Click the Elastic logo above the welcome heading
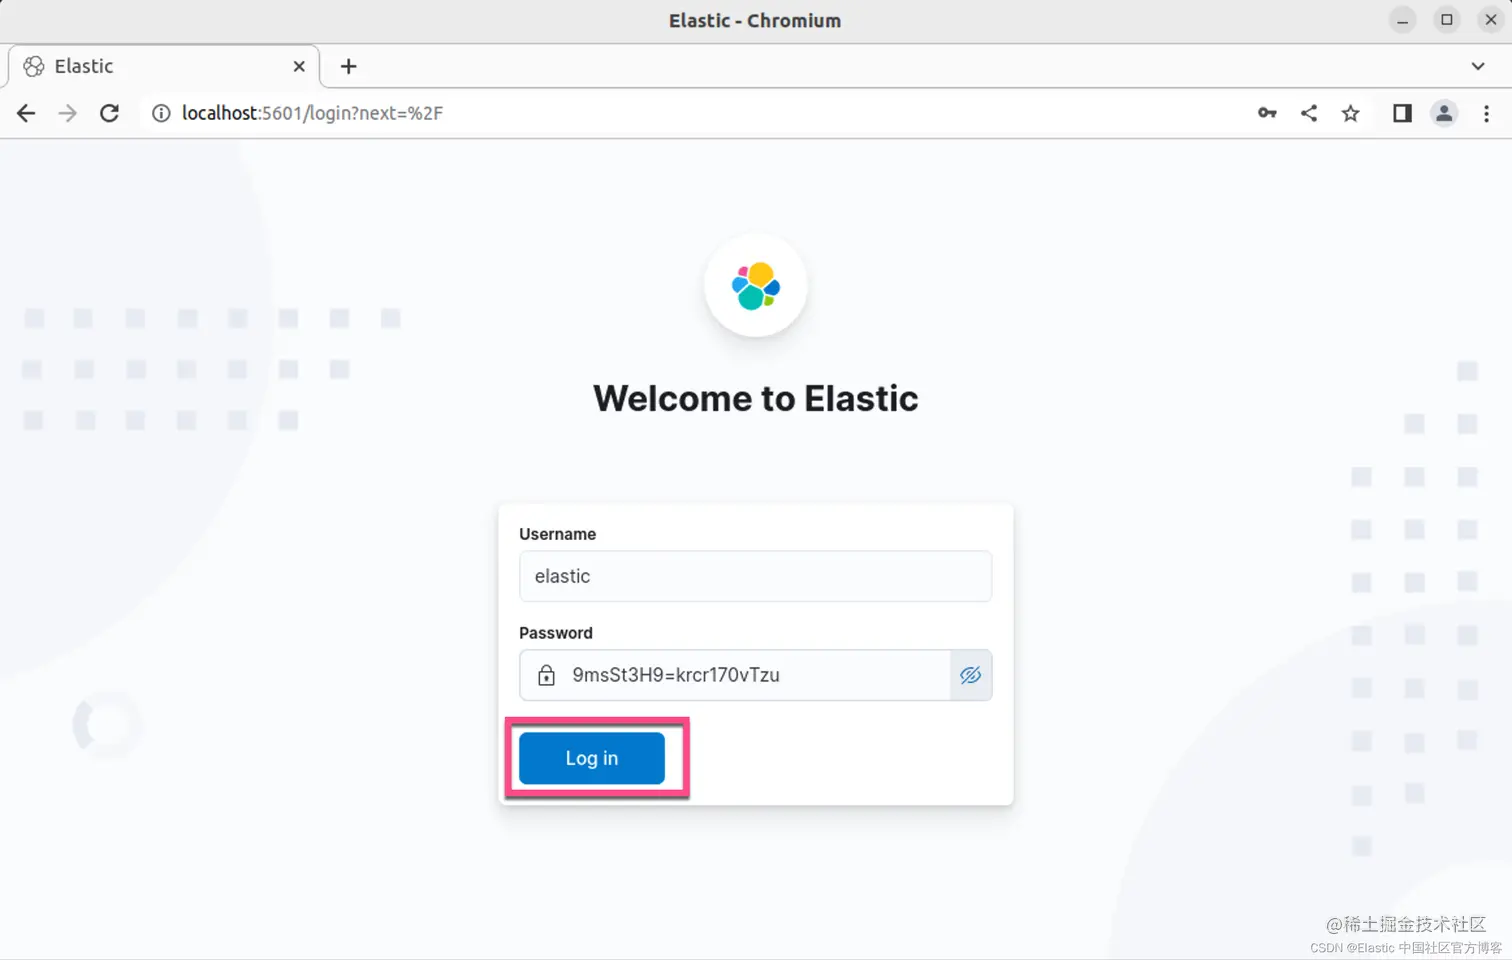 (755, 286)
